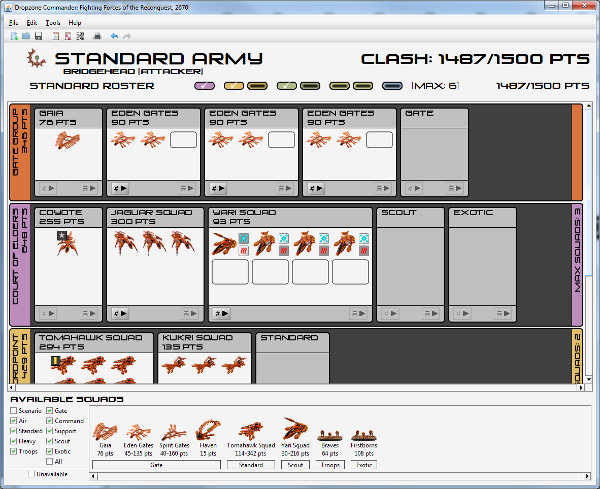Open right arrow menu on Coyote card
Screen dimensions: 600x489
click(89, 314)
